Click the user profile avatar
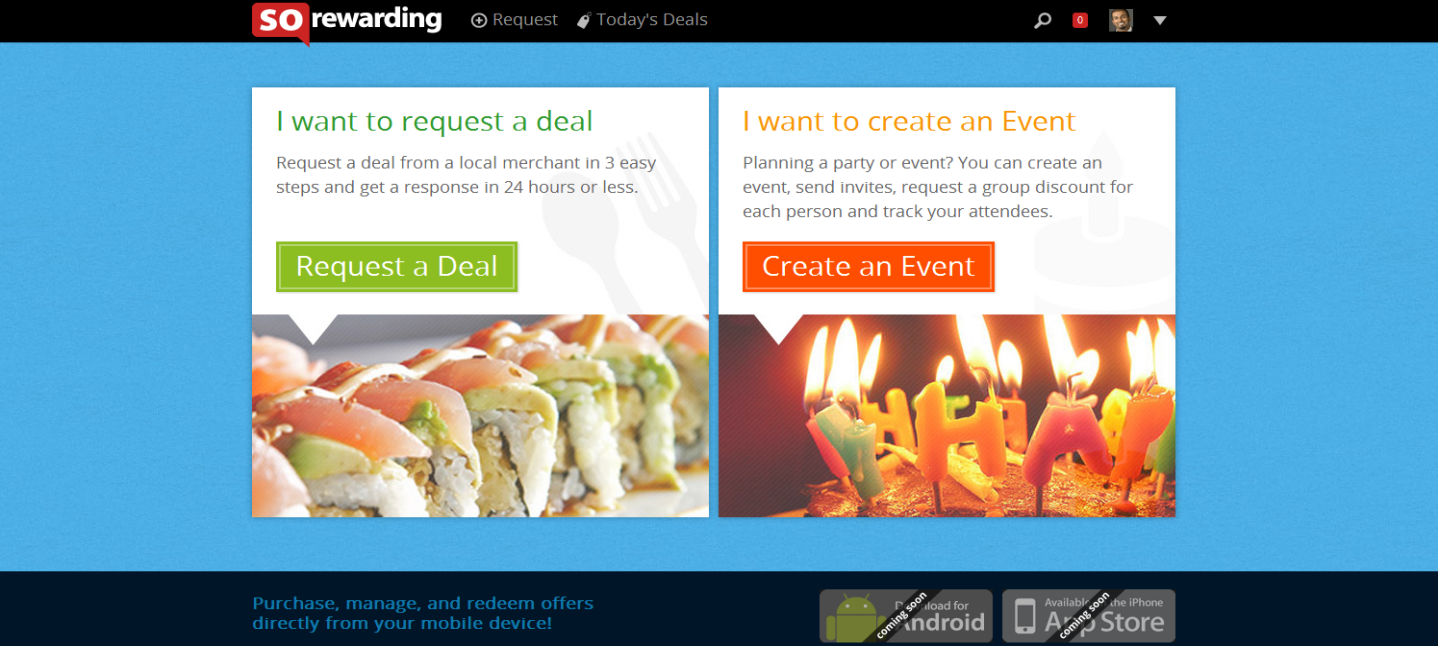The width and height of the screenshot is (1440, 648). [1121, 20]
